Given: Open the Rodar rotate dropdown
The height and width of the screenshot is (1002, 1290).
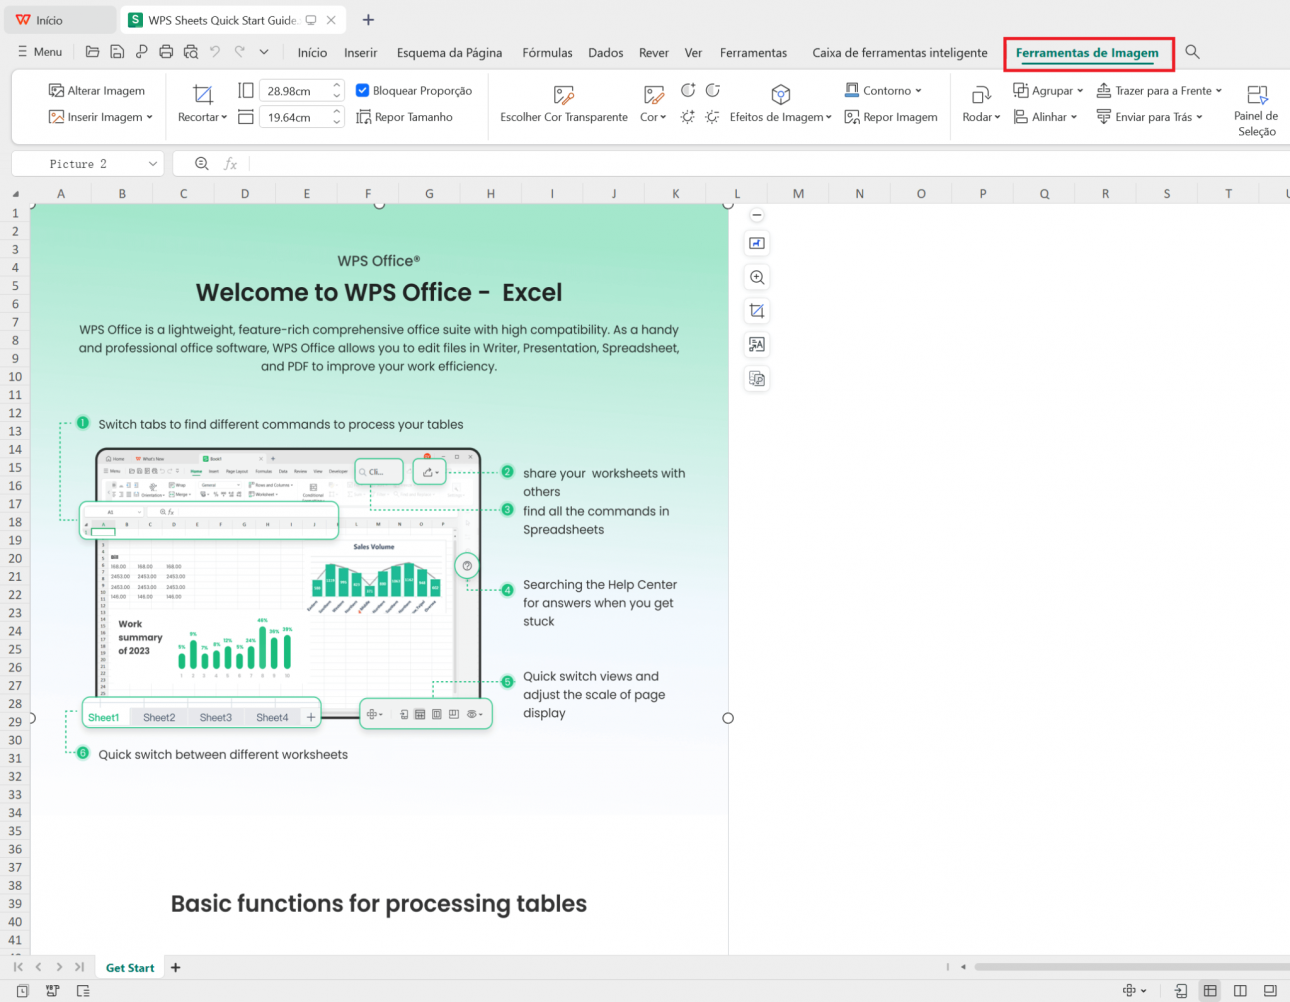Looking at the screenshot, I should (981, 104).
